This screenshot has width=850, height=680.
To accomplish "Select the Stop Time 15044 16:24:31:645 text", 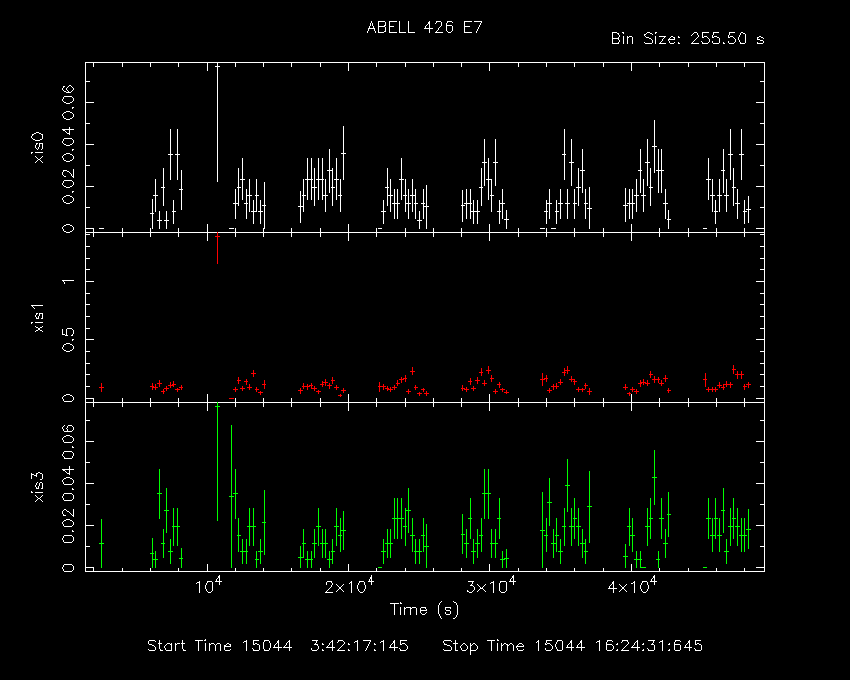I will click(572, 646).
